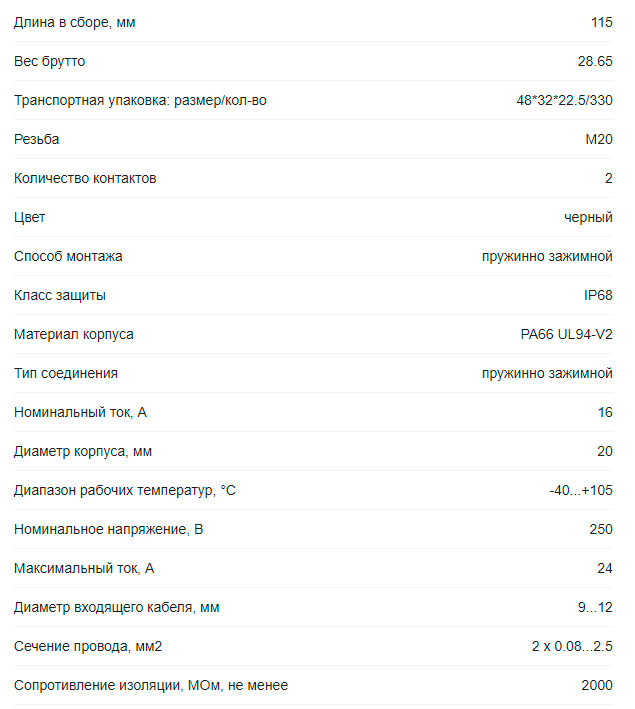Click the 'Резьба' row label

point(37,140)
